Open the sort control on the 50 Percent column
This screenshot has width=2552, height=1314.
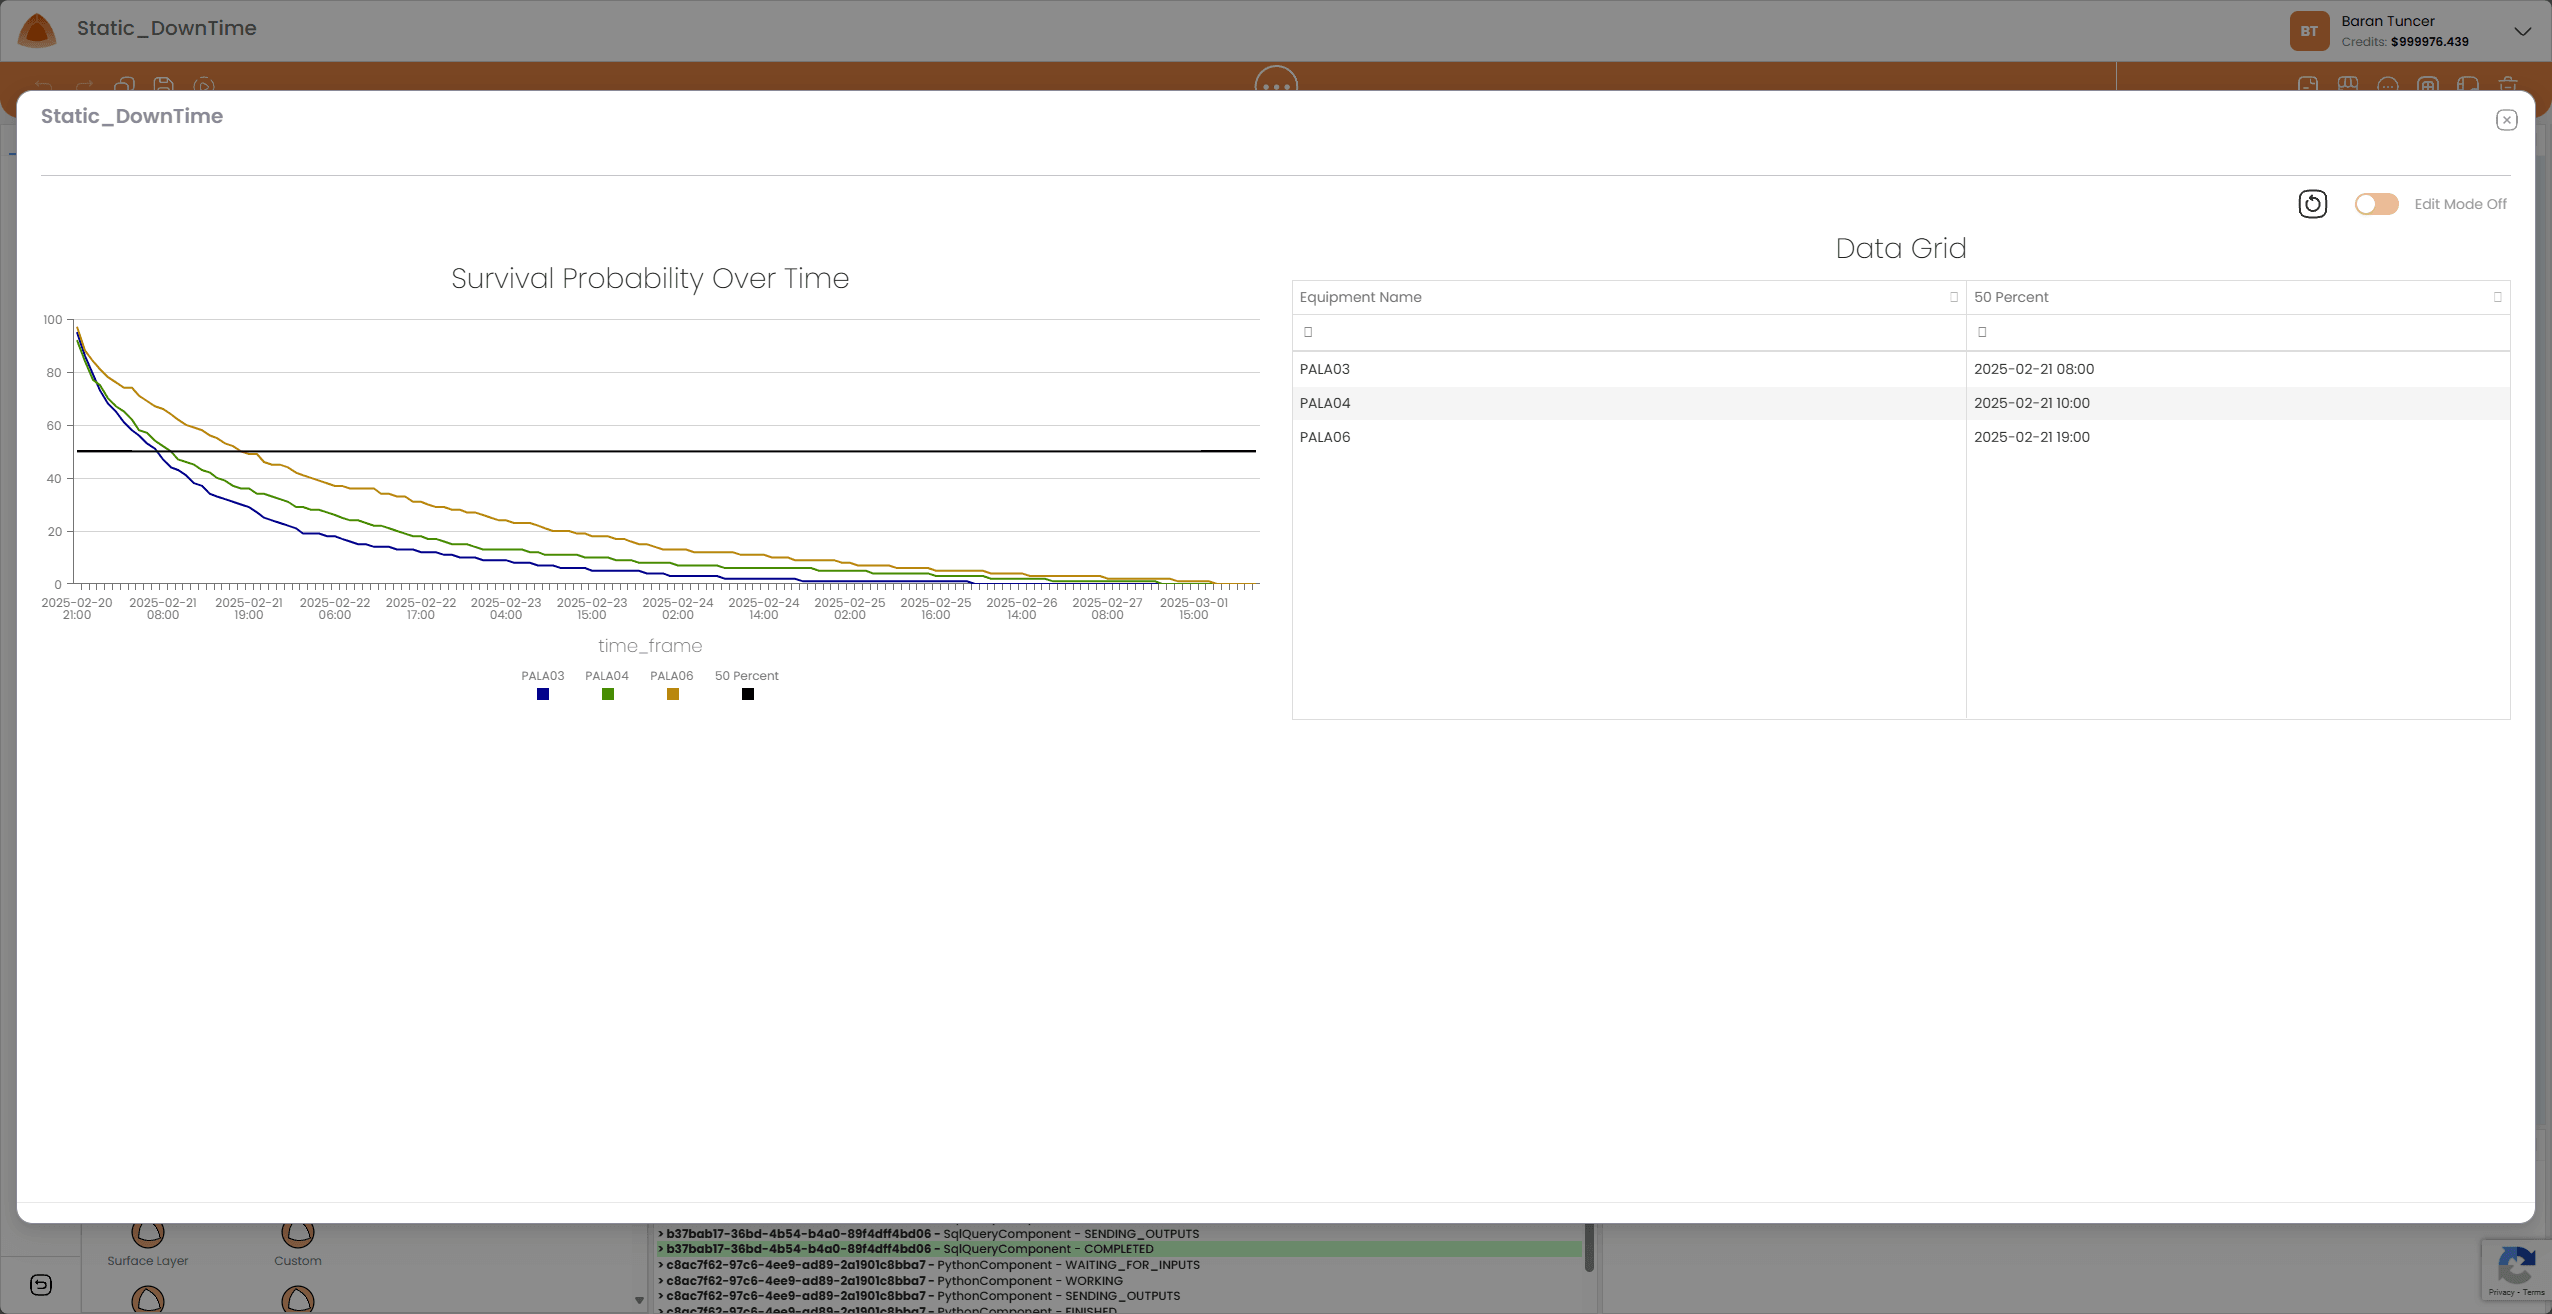[x=2496, y=296]
